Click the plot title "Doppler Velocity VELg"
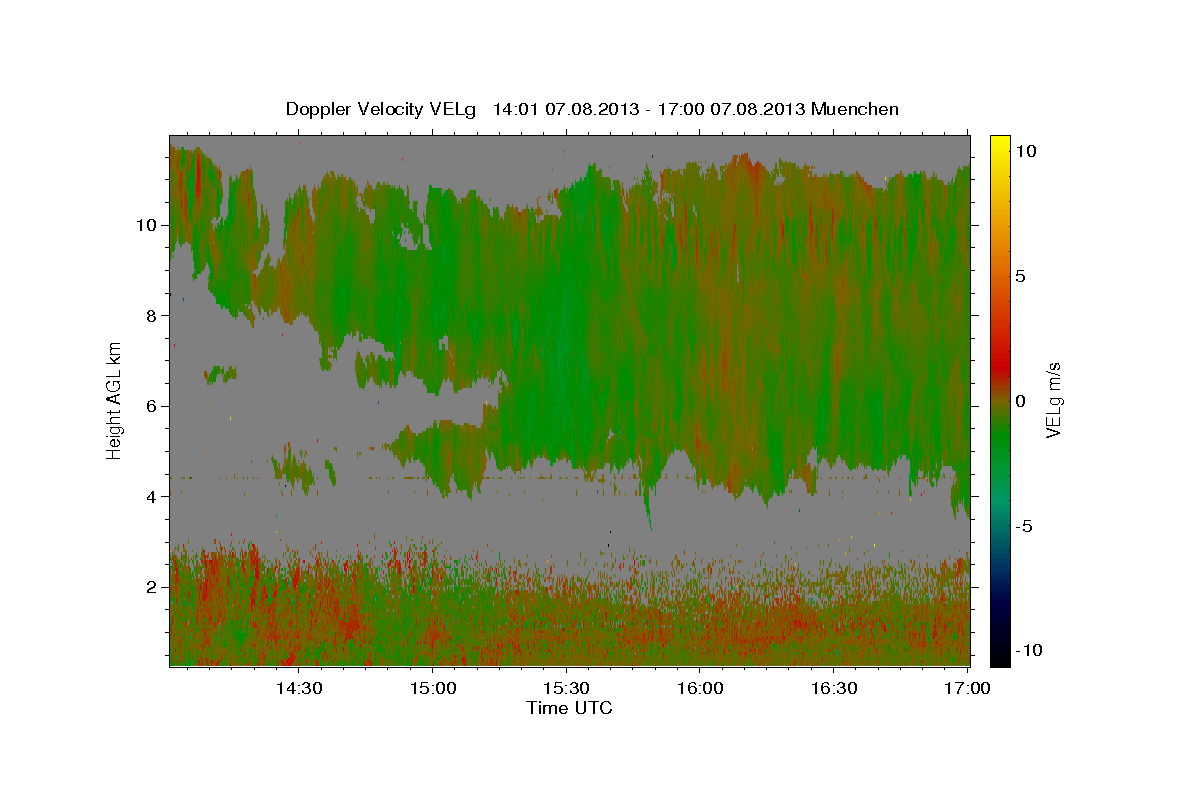Image resolution: width=1200 pixels, height=800 pixels. (383, 109)
